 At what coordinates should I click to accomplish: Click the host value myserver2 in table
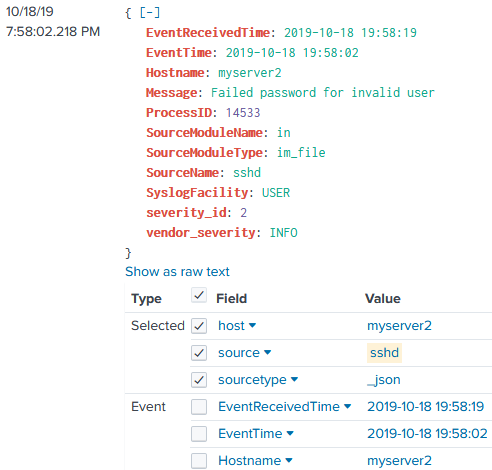point(399,326)
